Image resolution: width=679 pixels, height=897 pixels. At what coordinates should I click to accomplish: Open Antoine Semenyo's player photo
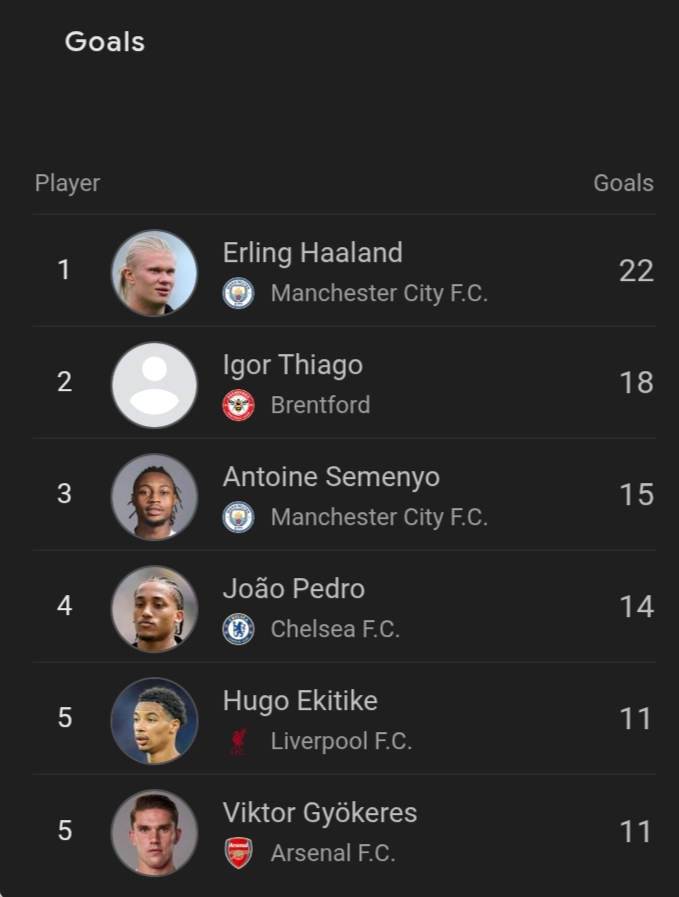tap(154, 497)
